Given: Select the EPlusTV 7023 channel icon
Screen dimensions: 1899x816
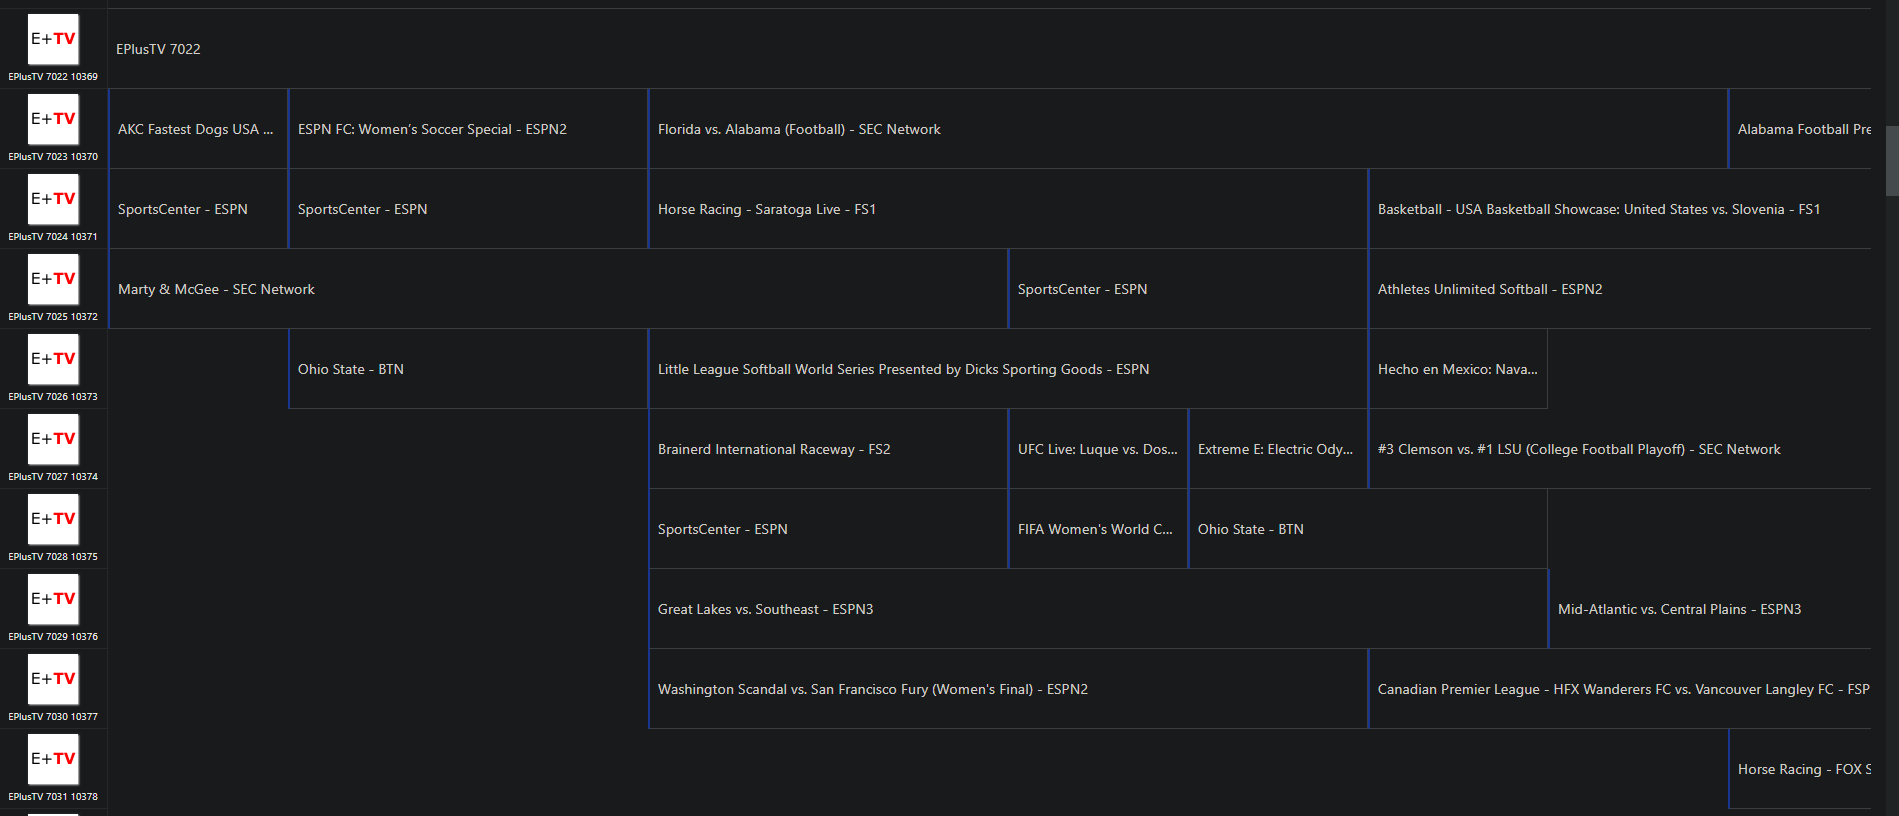Looking at the screenshot, I should click(53, 120).
